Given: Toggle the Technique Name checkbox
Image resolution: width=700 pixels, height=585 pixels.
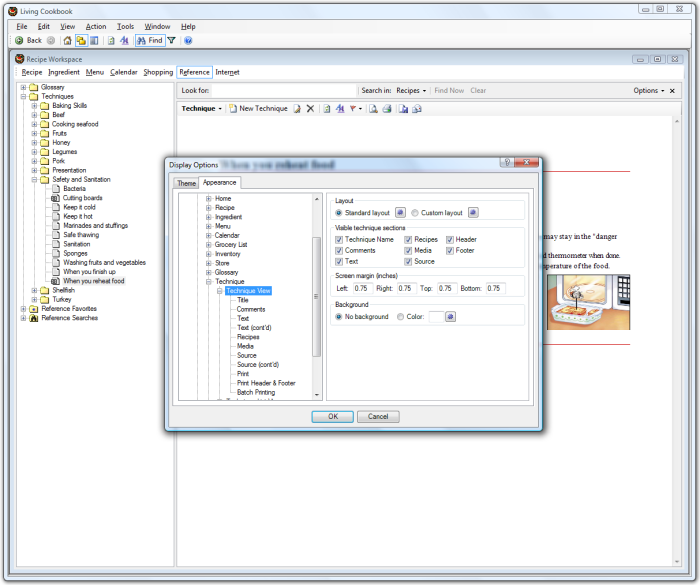Looking at the screenshot, I should coord(339,239).
